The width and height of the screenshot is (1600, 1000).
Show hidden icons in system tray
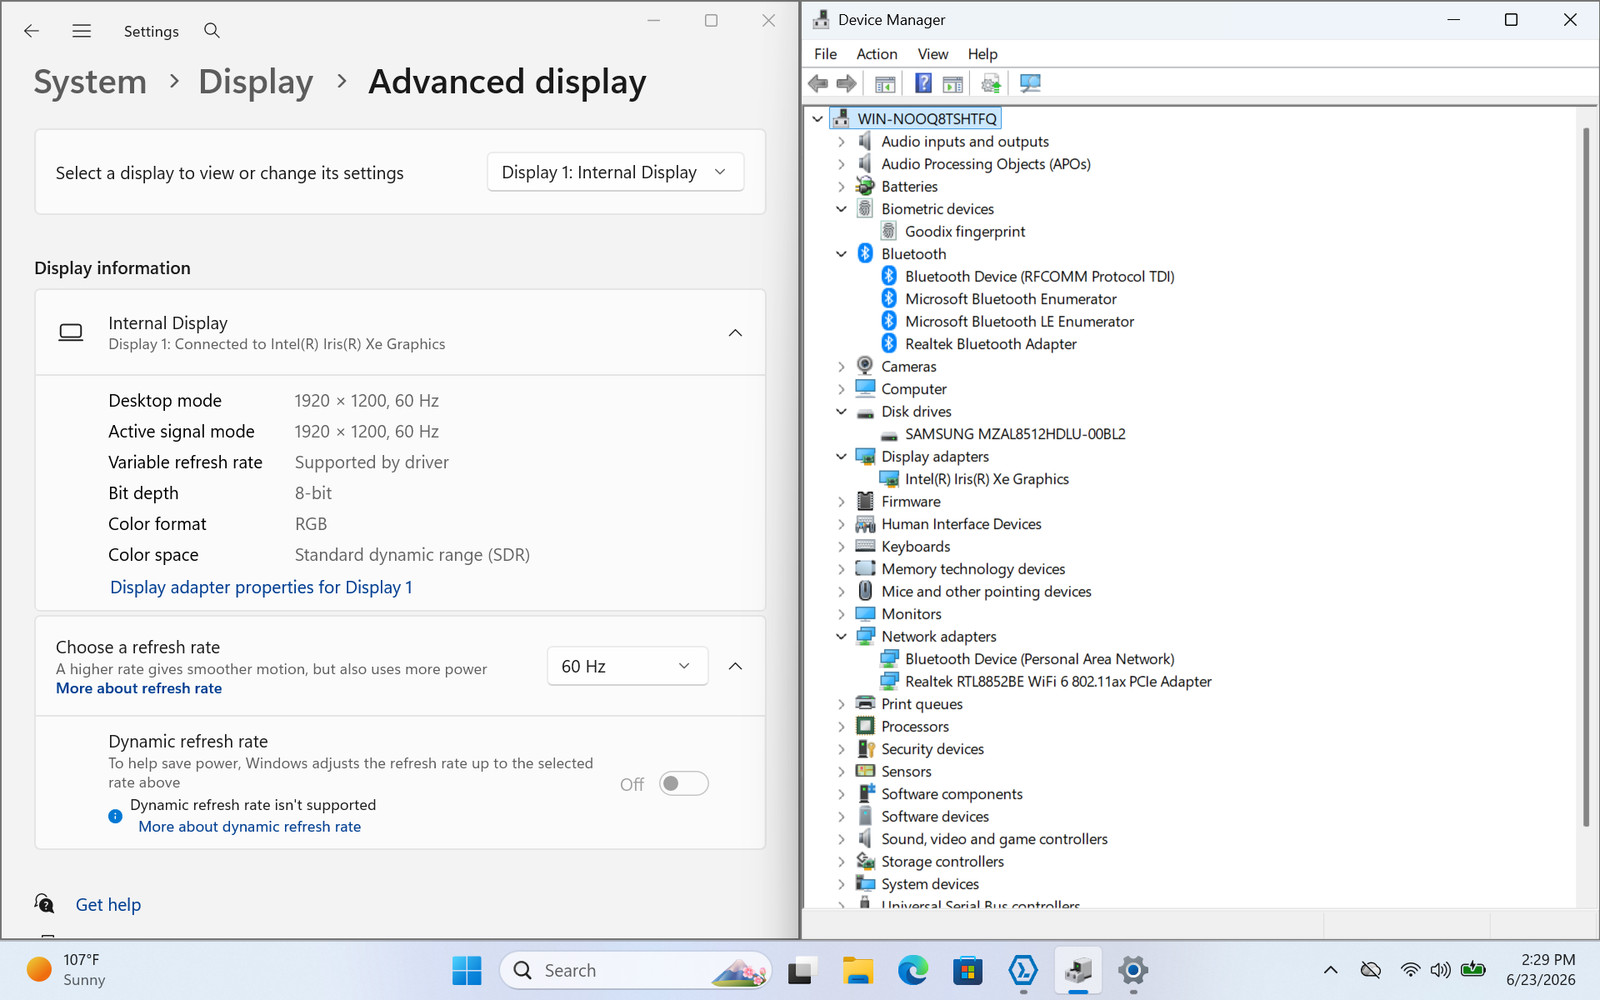(1330, 970)
